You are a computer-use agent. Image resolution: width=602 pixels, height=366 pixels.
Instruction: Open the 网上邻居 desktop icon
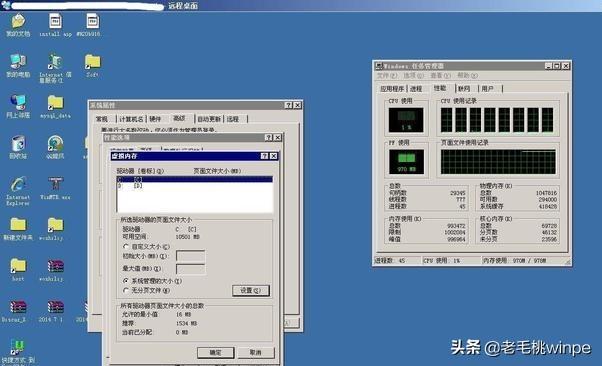(x=18, y=103)
